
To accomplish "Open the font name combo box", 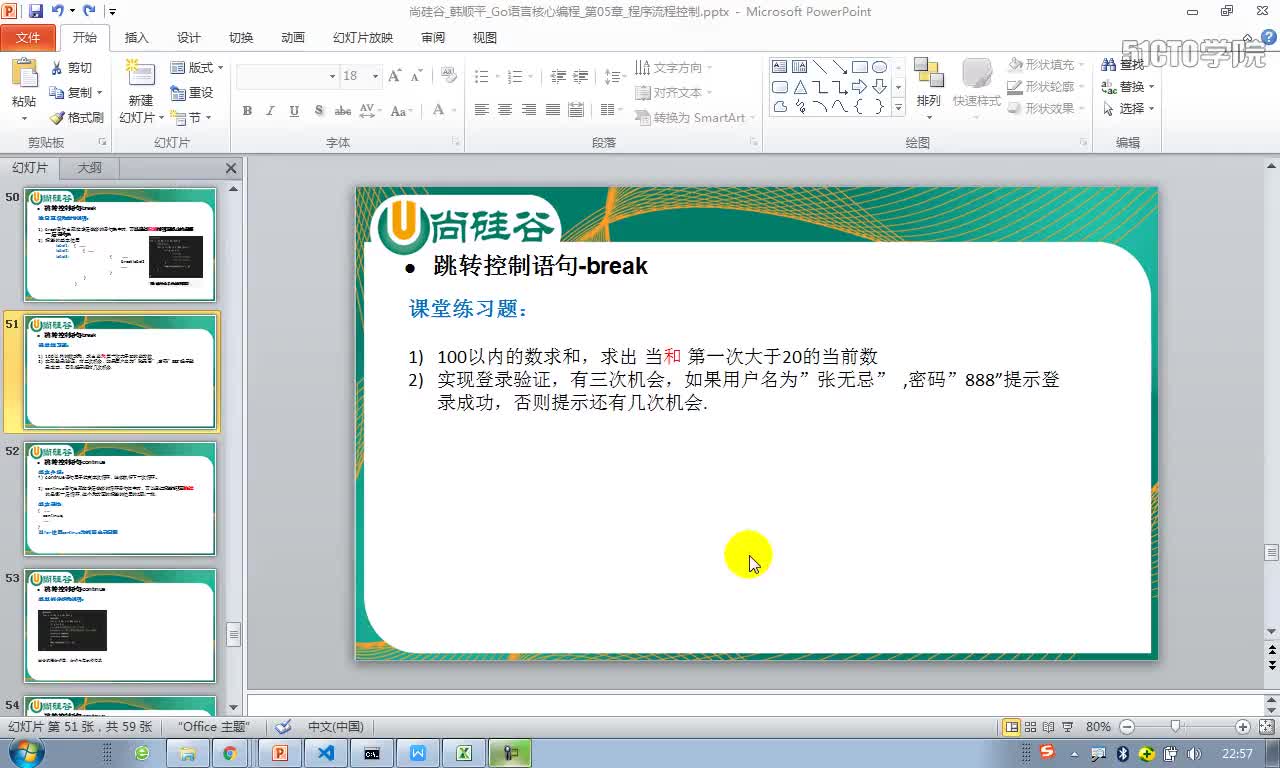I will (x=288, y=76).
